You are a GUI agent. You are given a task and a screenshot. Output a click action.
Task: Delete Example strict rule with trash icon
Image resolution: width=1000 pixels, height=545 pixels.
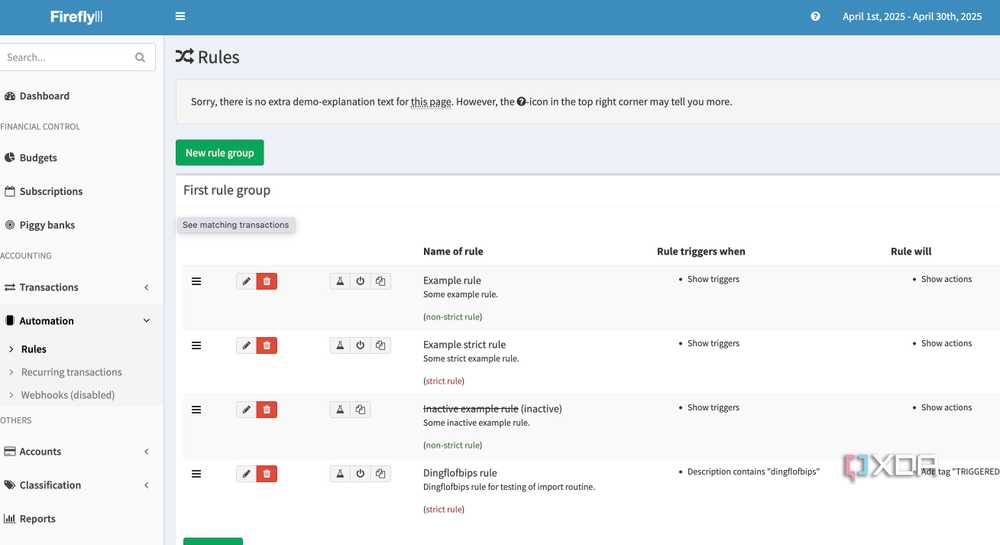(267, 345)
